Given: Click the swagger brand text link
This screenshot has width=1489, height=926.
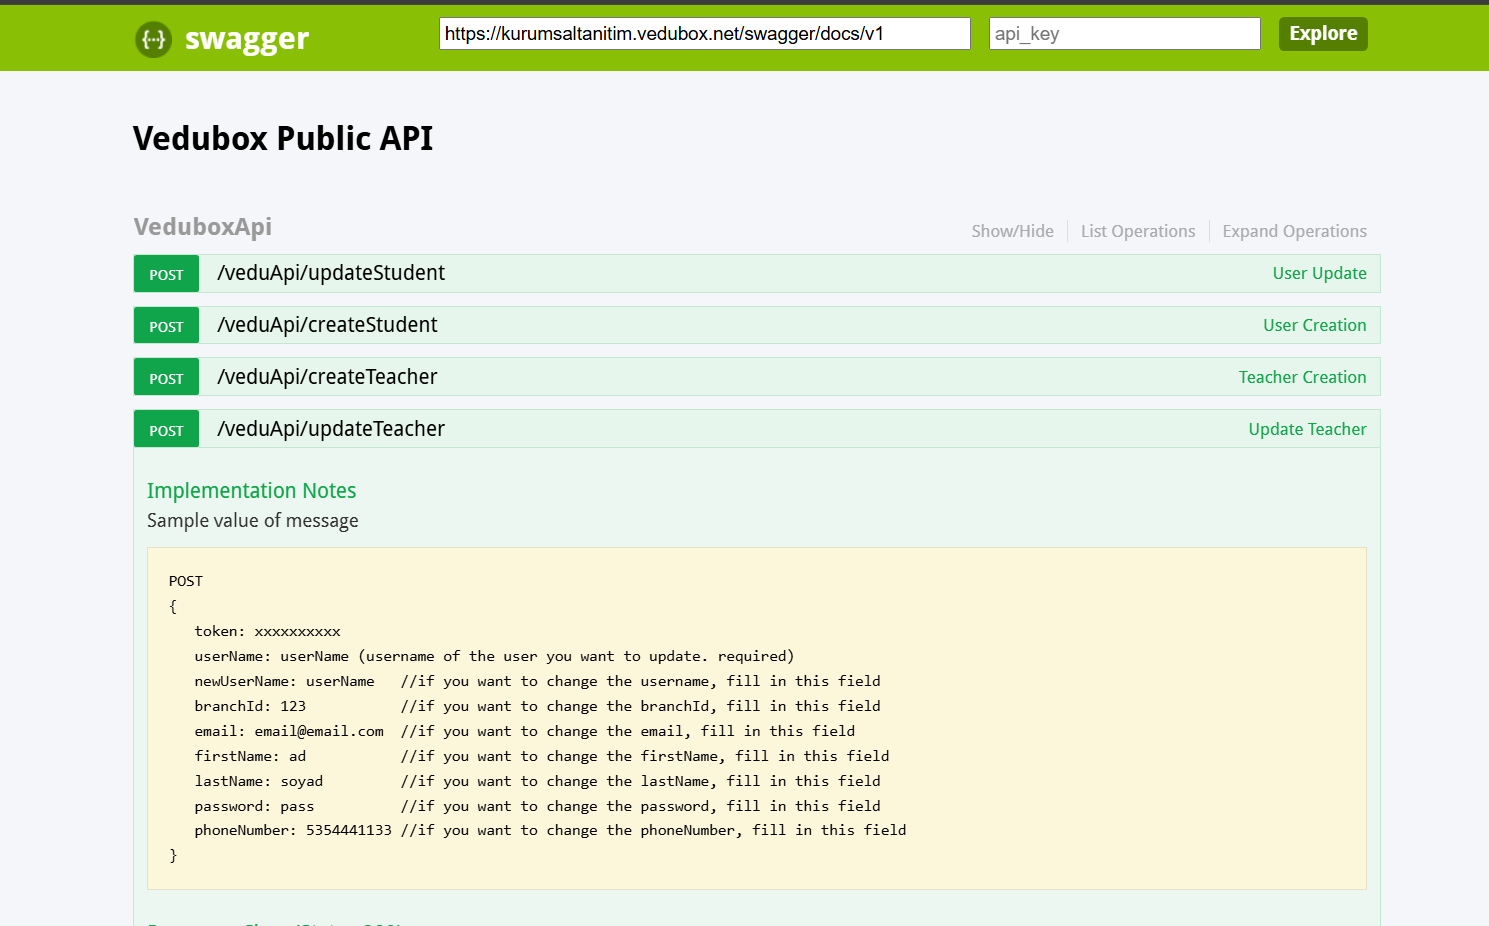Looking at the screenshot, I should [x=246, y=39].
